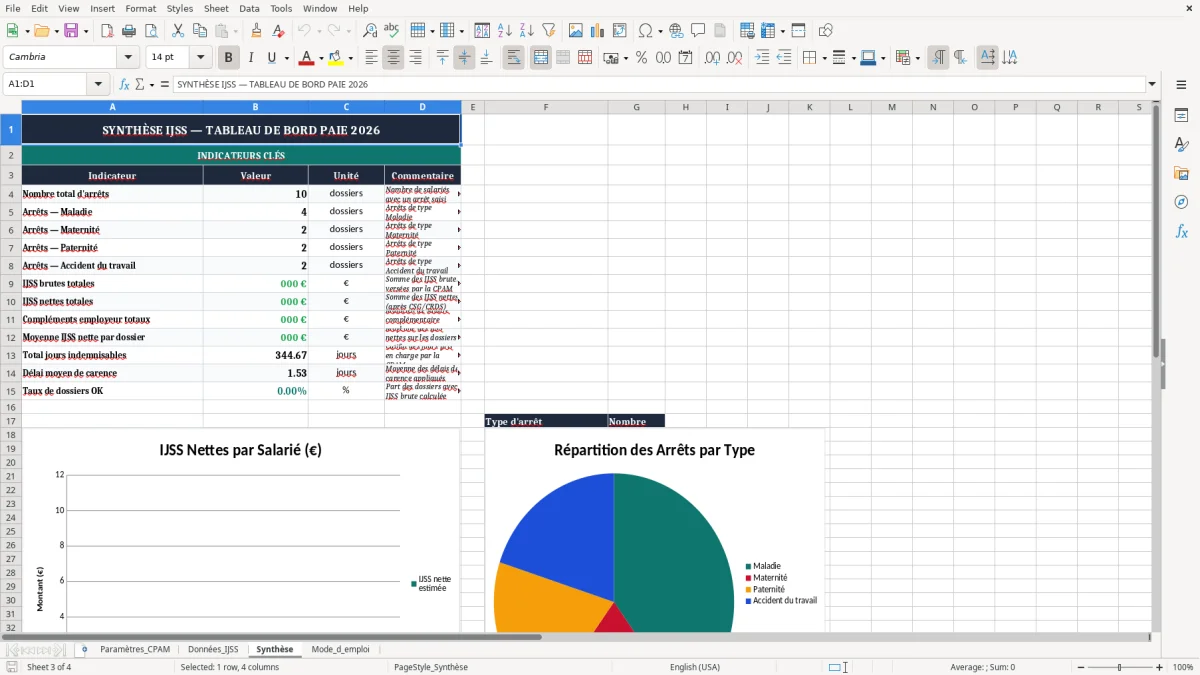Click the Clone Formatting paintbrush icon

point(257,31)
